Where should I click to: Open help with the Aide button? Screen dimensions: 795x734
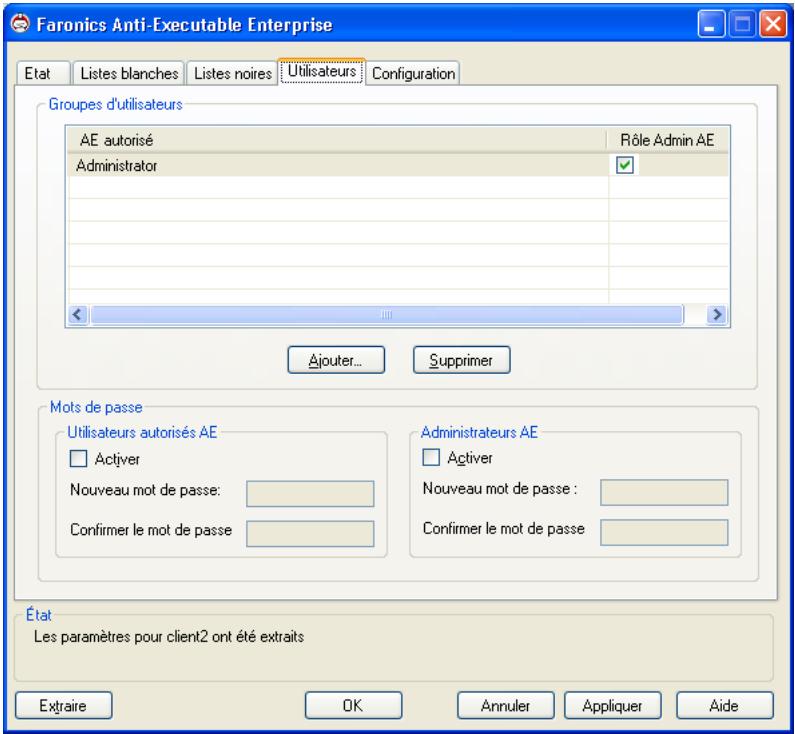725,706
